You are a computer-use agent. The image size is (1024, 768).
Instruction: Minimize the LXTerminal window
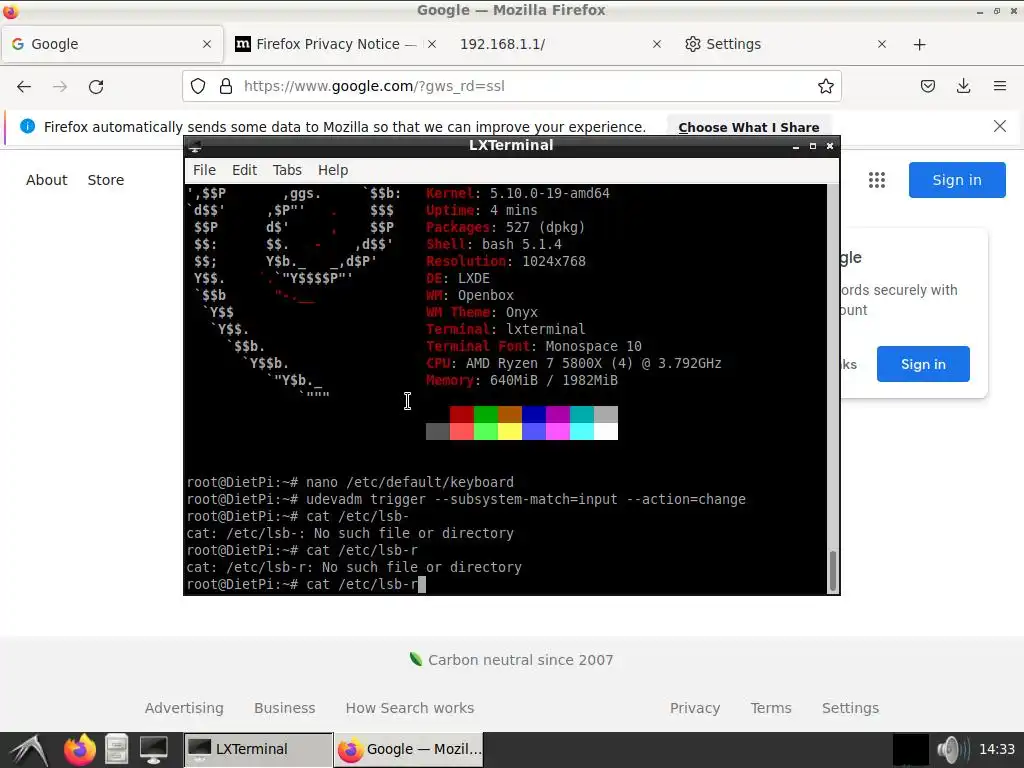coord(795,146)
